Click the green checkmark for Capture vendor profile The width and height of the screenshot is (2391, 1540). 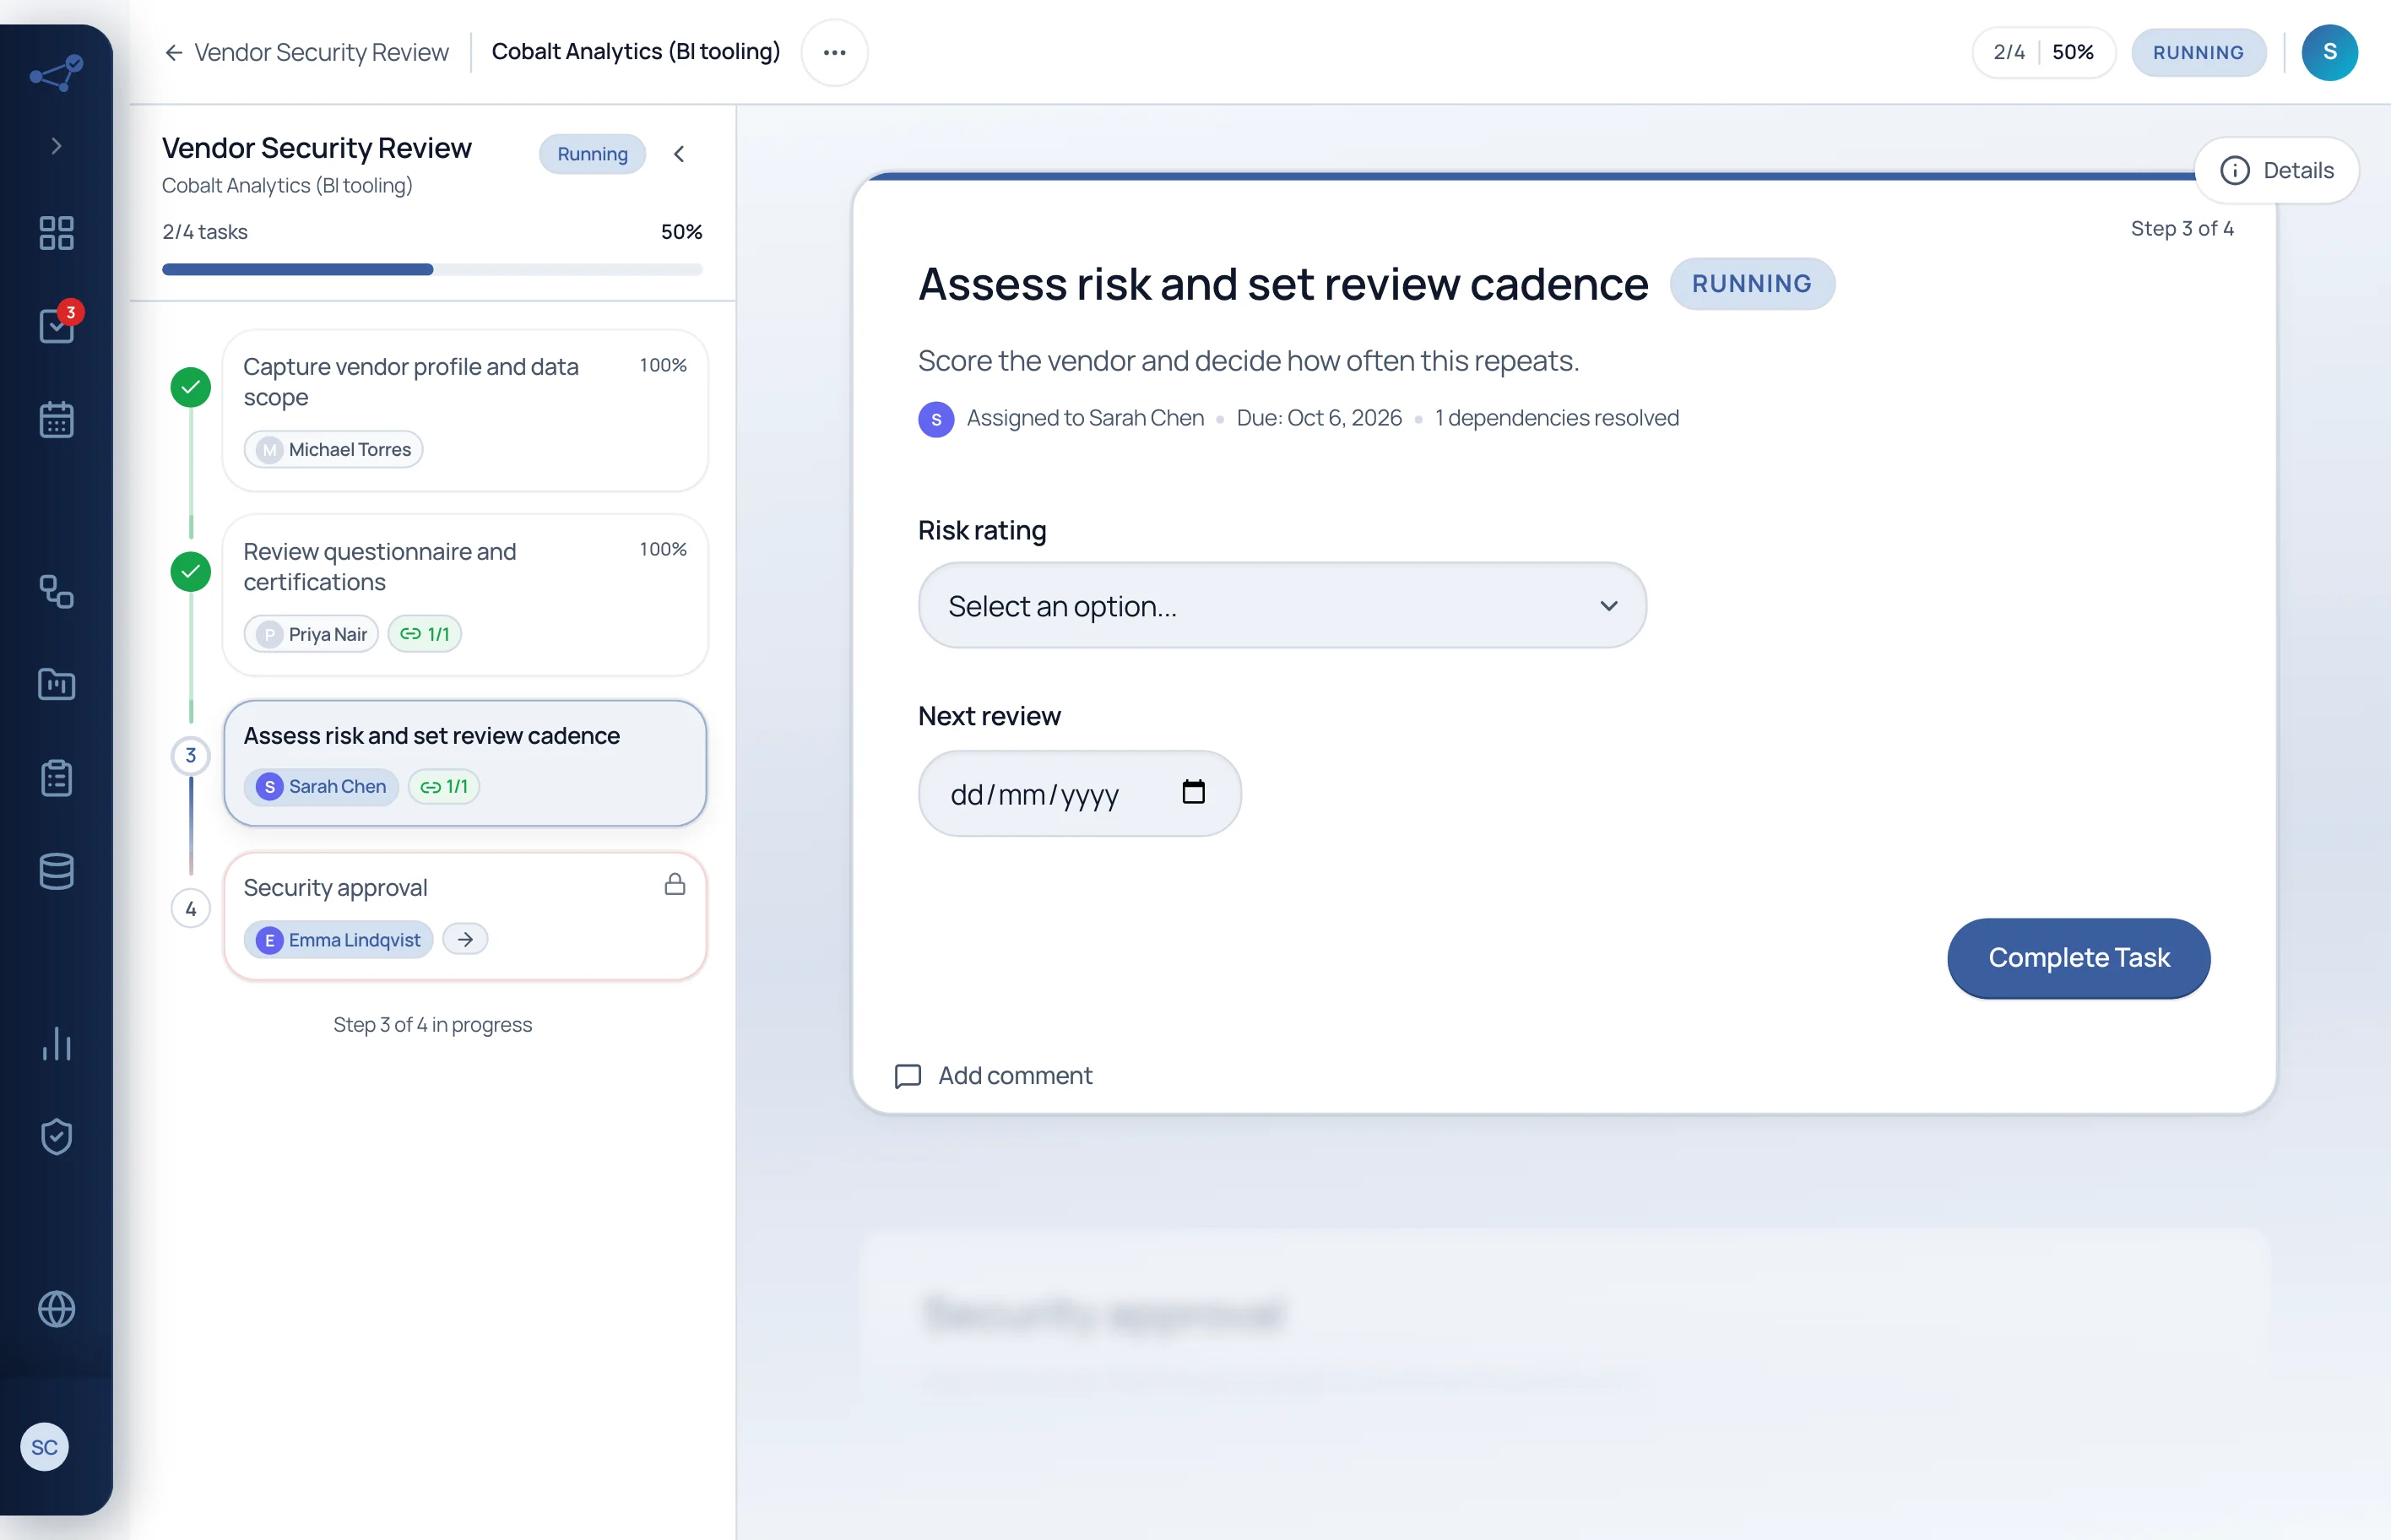[x=190, y=387]
